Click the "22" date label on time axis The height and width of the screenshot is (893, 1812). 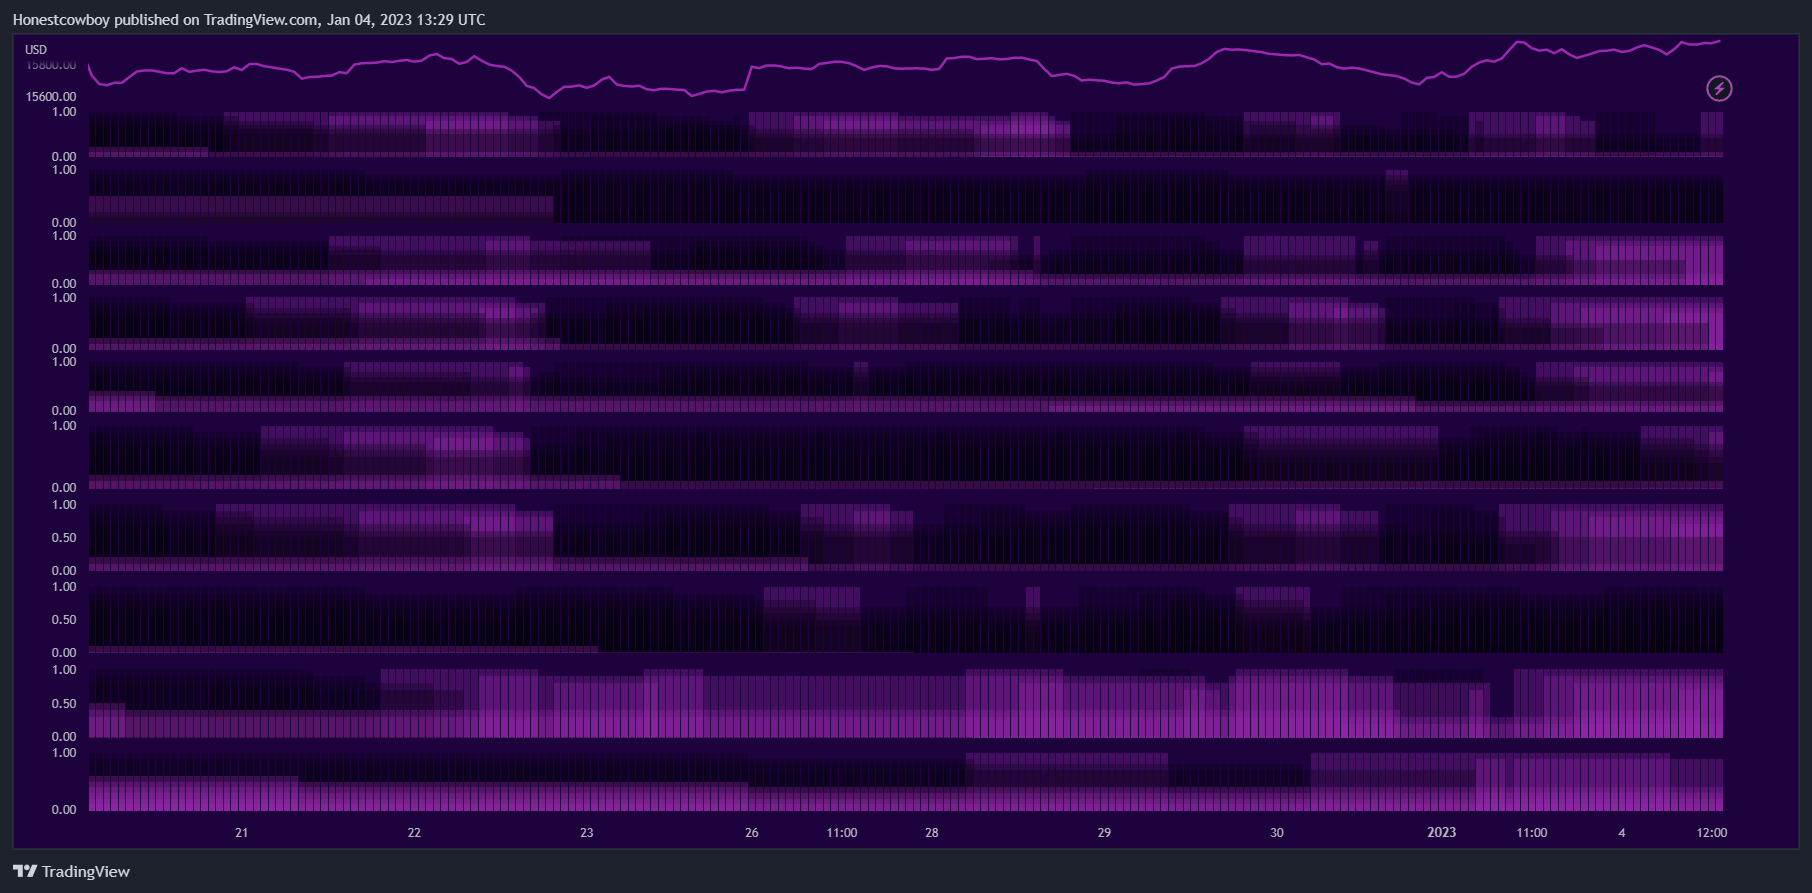(x=414, y=833)
